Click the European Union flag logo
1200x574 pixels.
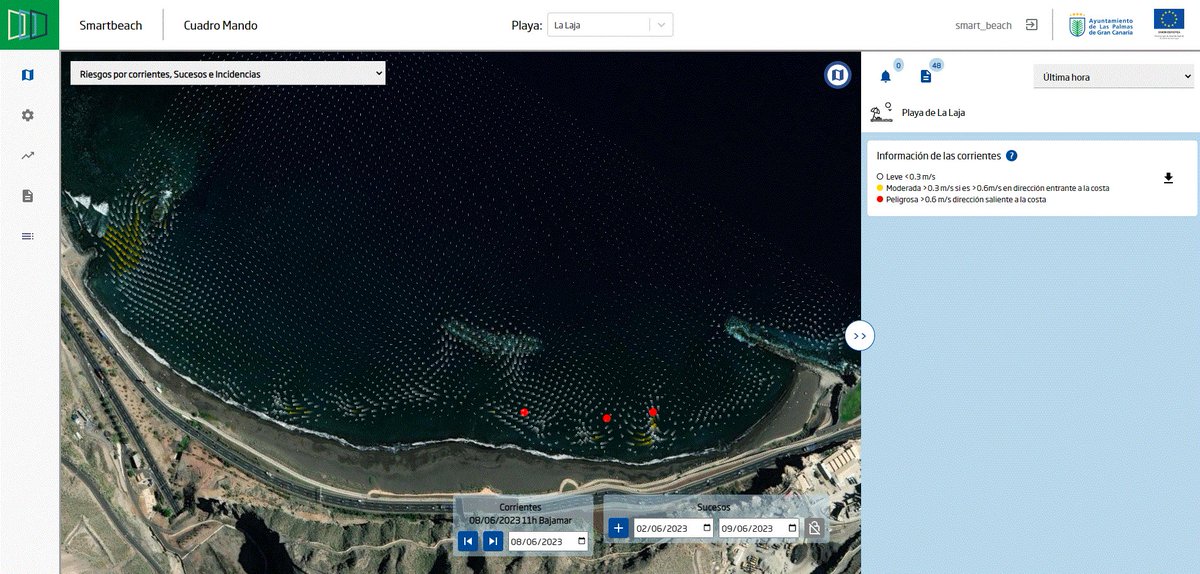tap(1168, 24)
